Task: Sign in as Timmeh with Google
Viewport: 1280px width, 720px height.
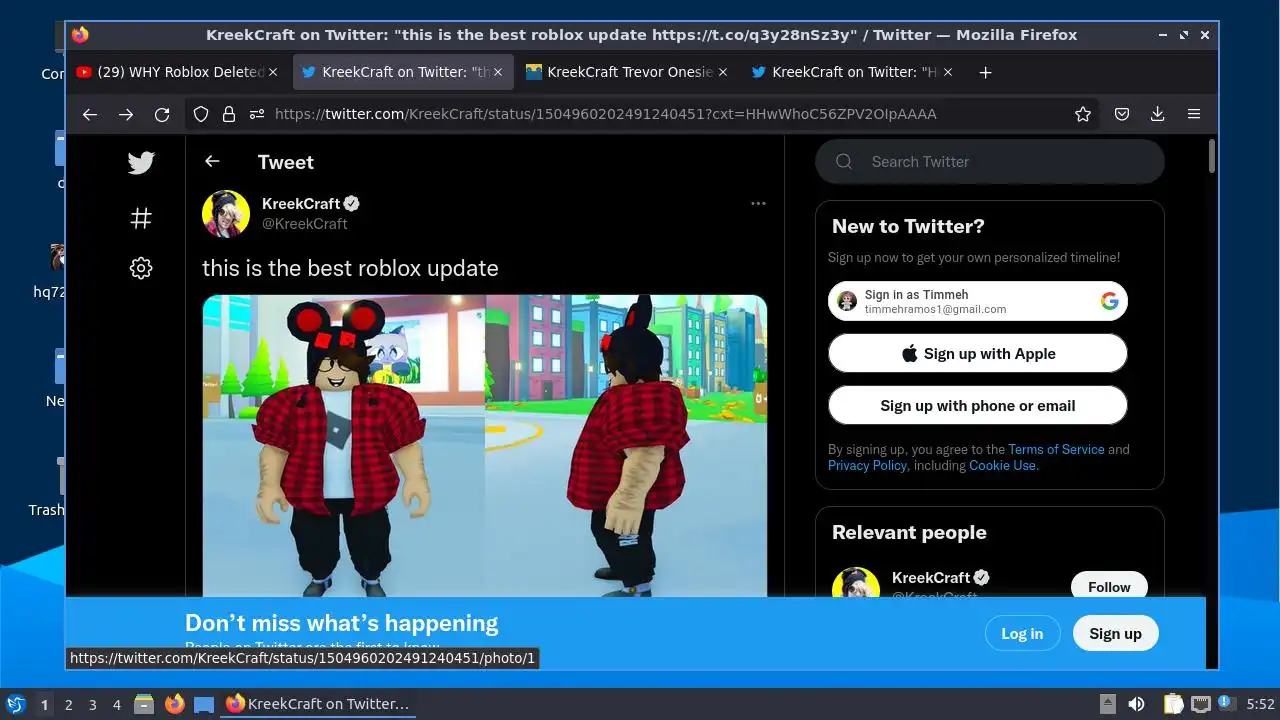Action: [978, 301]
